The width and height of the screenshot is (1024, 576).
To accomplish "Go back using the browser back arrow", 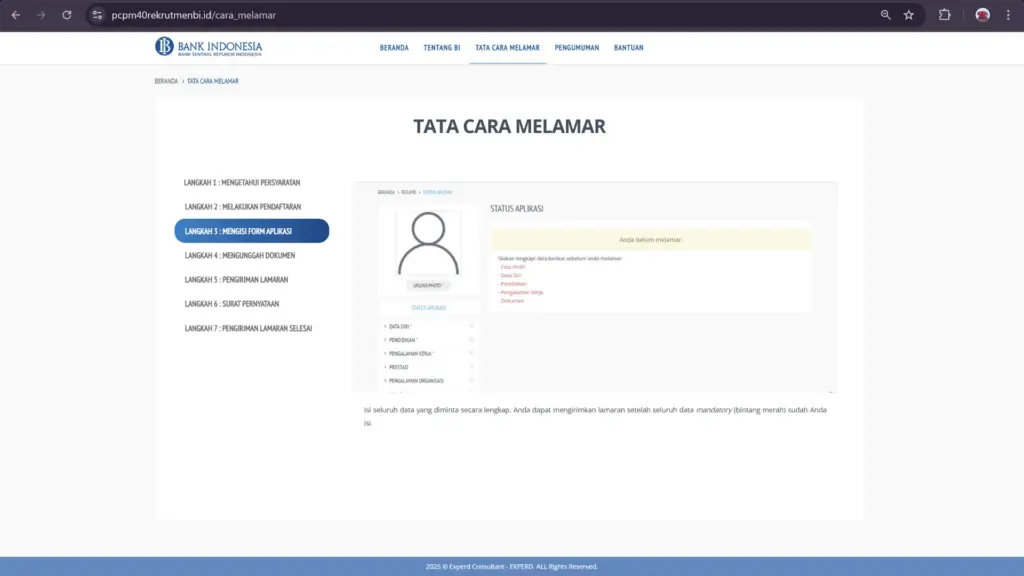I will 16,15.
